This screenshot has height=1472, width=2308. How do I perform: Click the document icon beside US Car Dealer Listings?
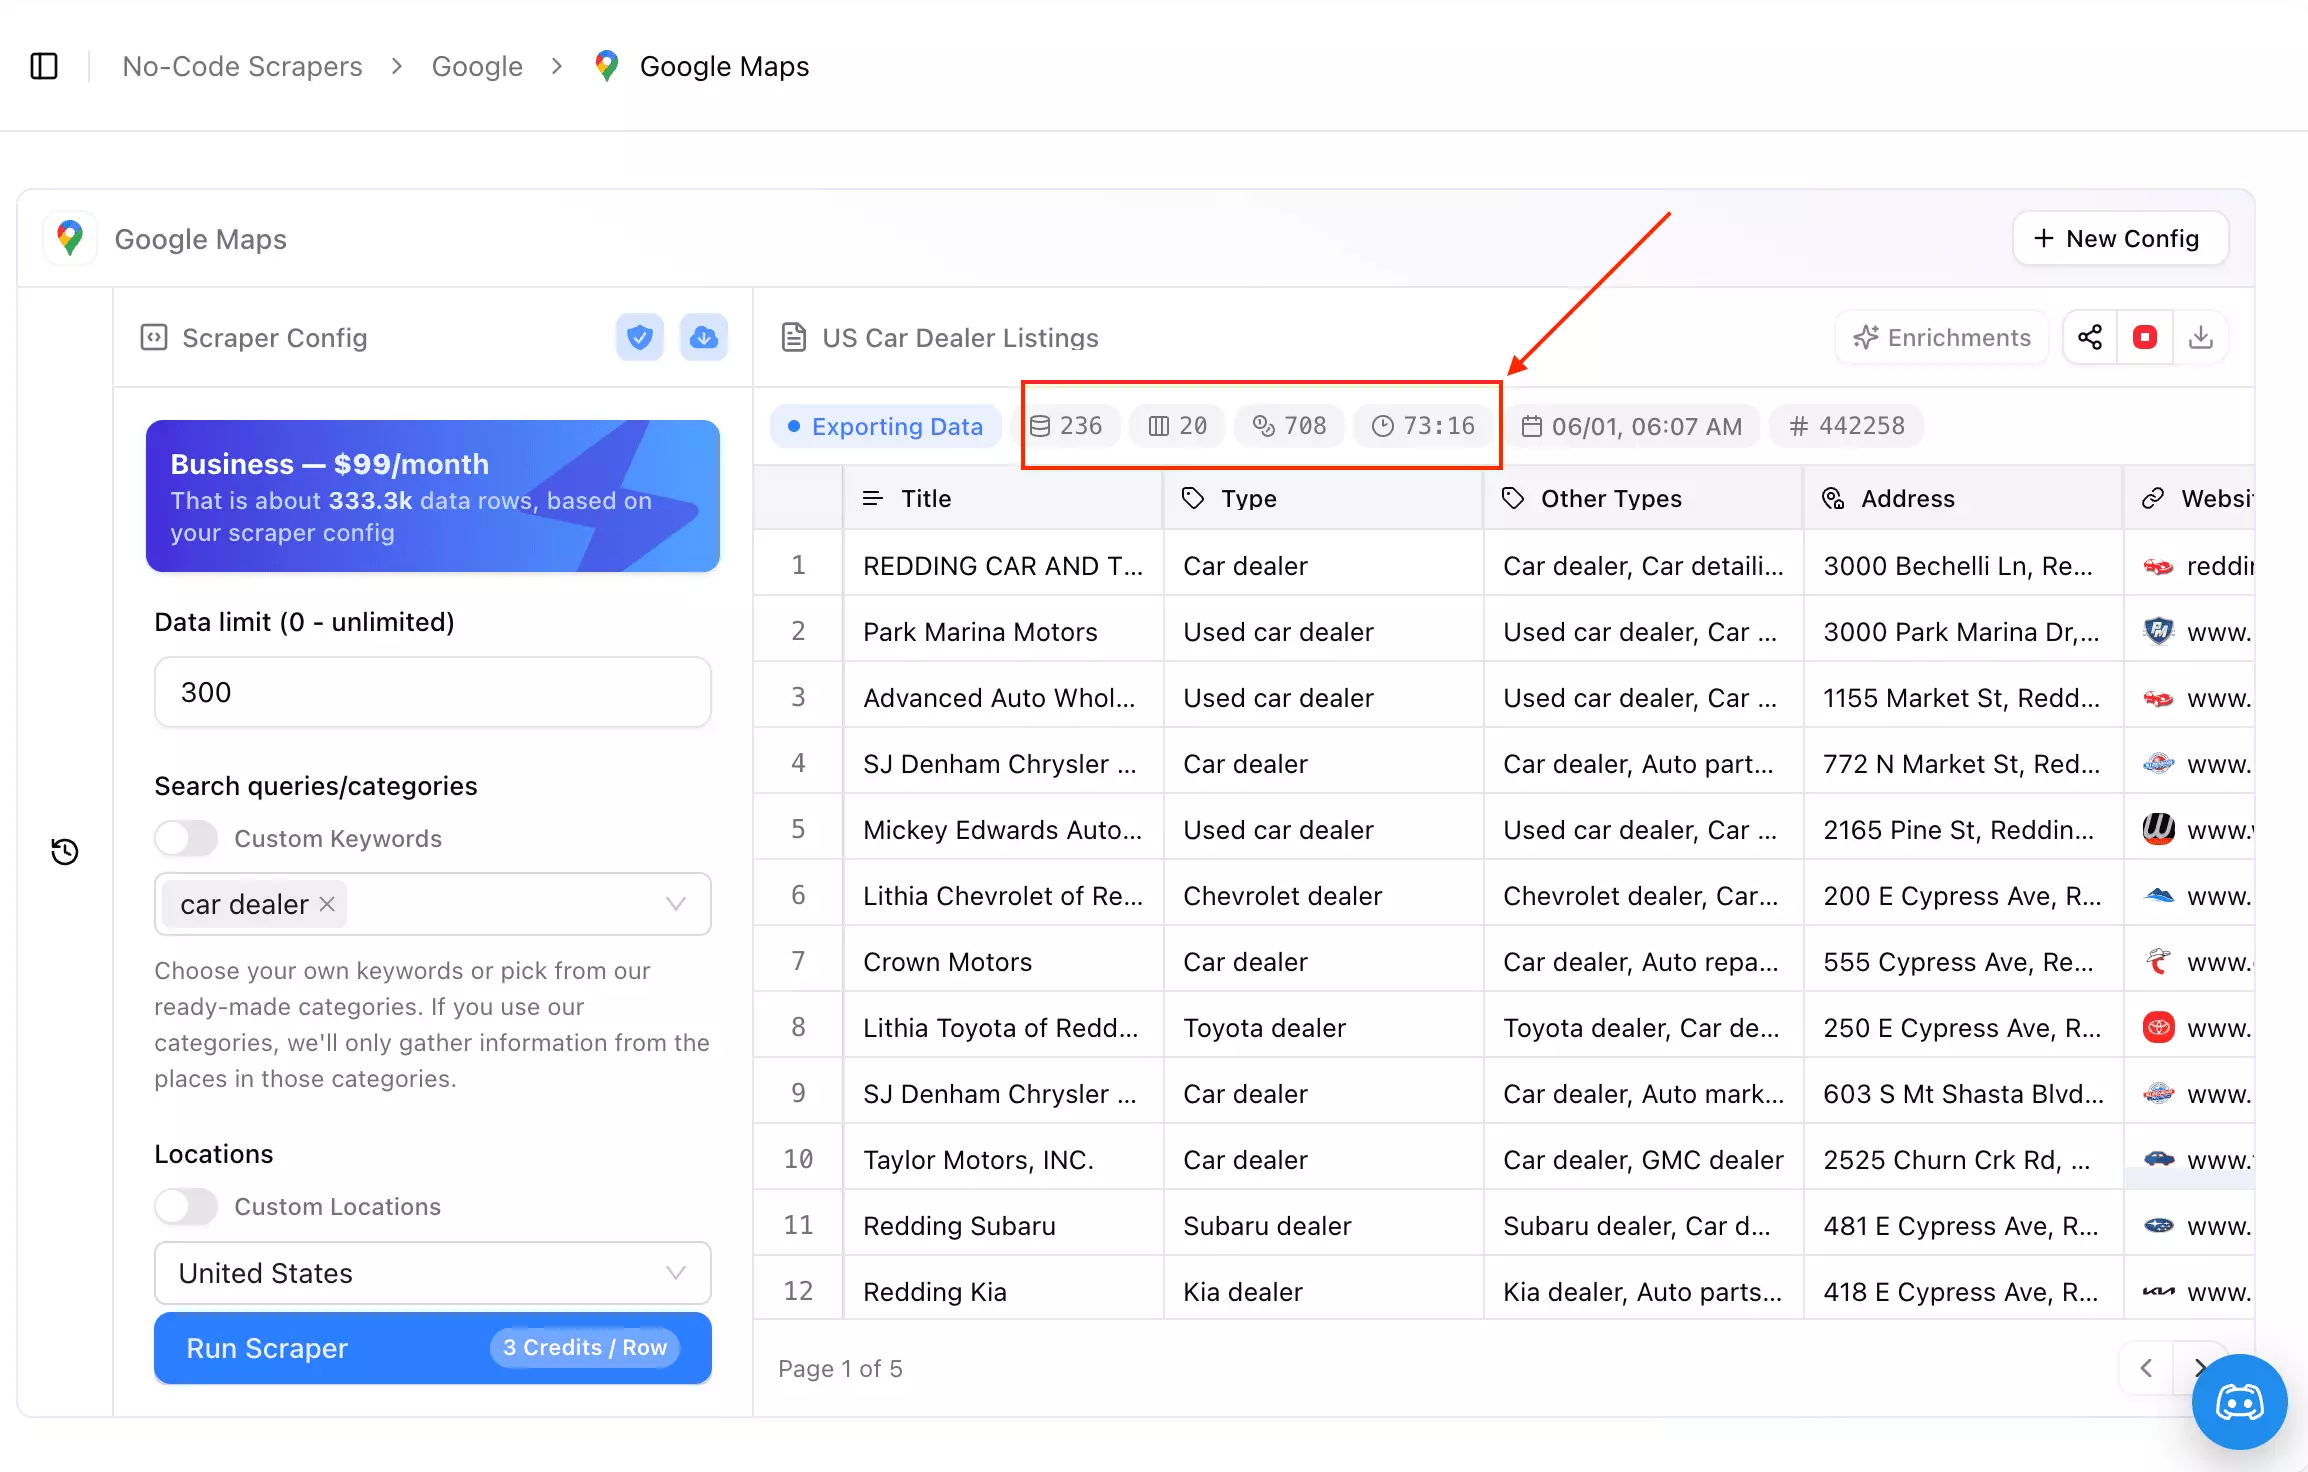(794, 337)
